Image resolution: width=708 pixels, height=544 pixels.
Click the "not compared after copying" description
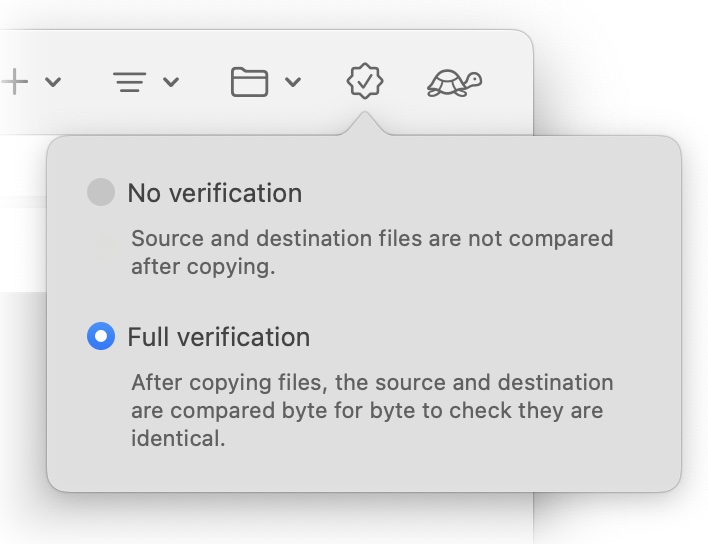click(x=372, y=253)
